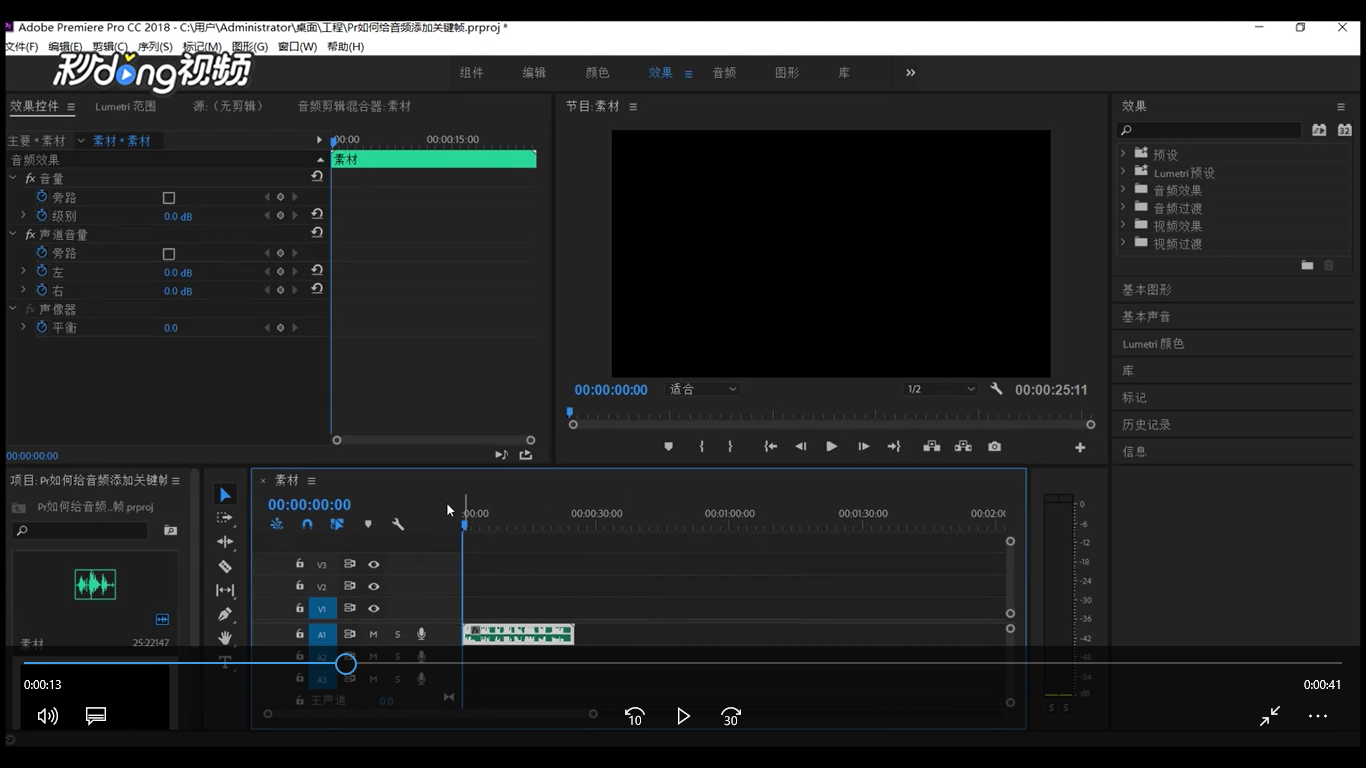The image size is (1366, 768).
Task: Open the 适合 zoom dropdown
Action: 703,389
